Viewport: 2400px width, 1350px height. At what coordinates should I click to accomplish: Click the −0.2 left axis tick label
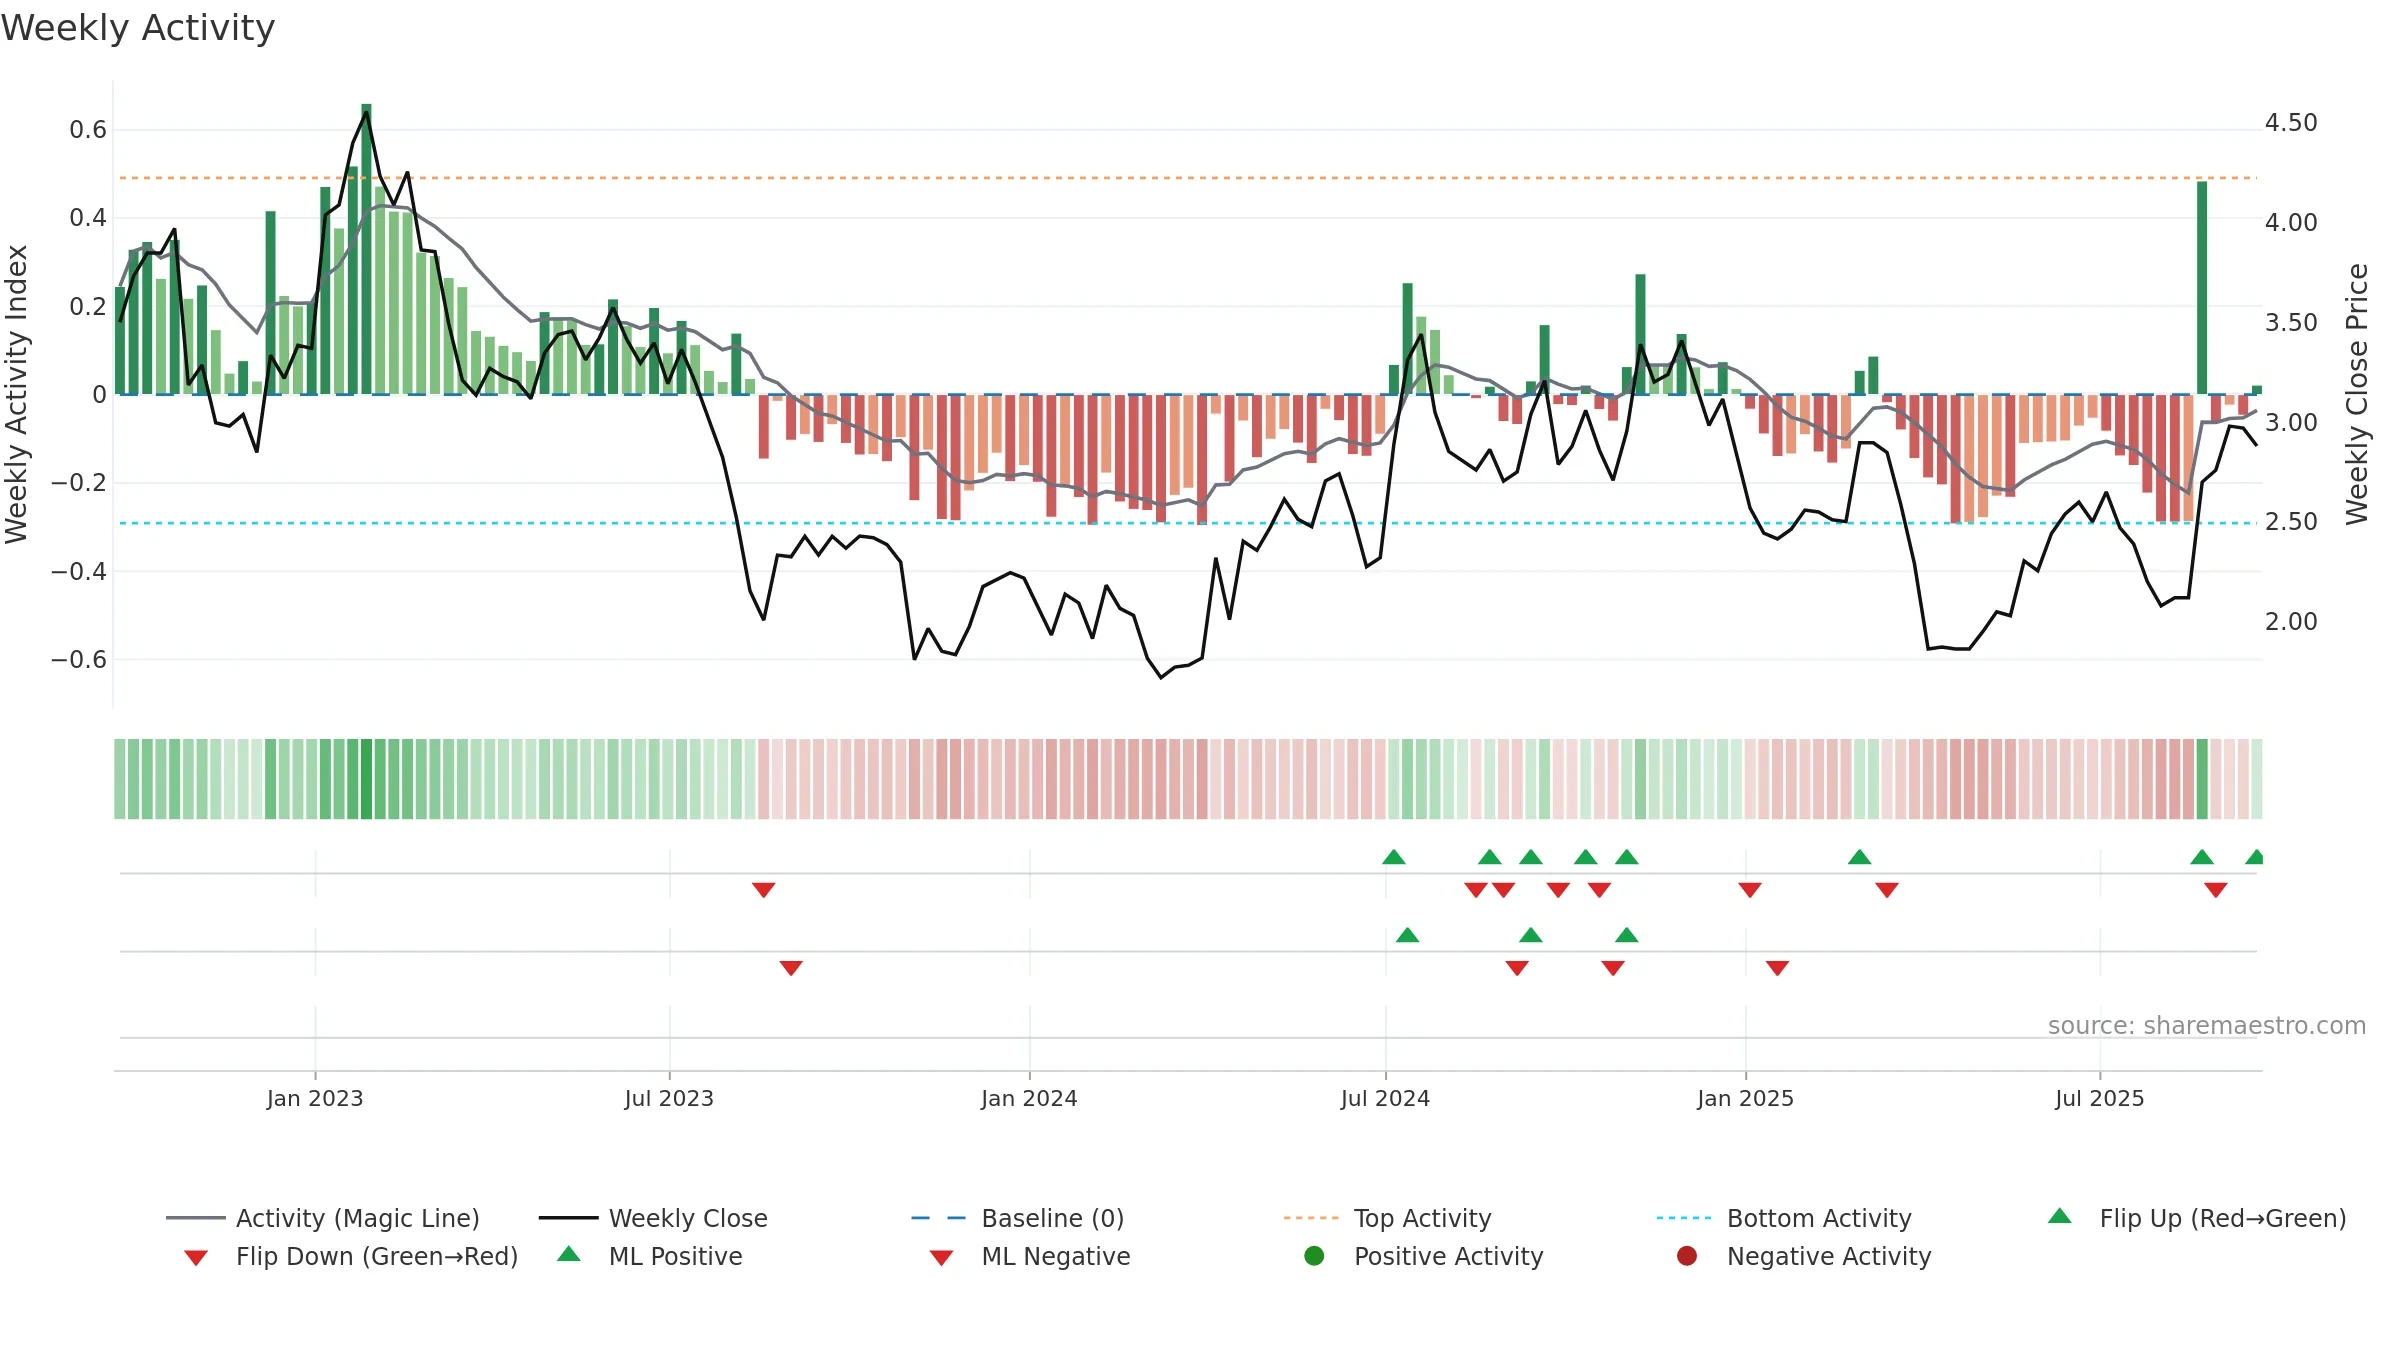(79, 483)
